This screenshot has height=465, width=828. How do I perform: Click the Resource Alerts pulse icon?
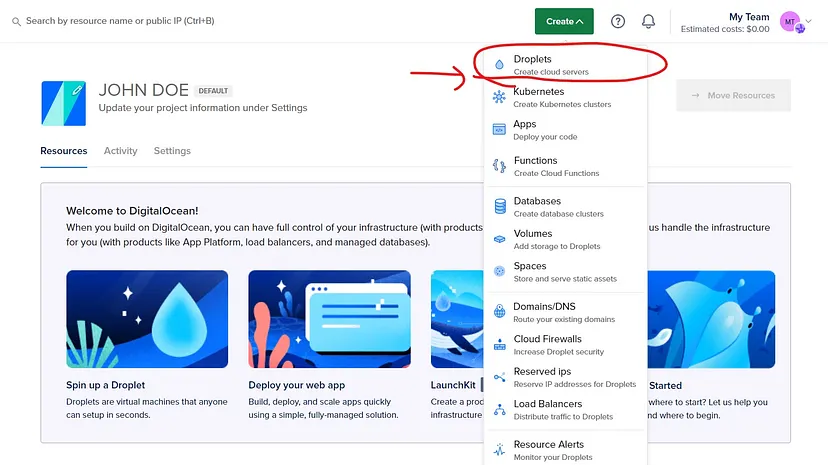click(500, 450)
